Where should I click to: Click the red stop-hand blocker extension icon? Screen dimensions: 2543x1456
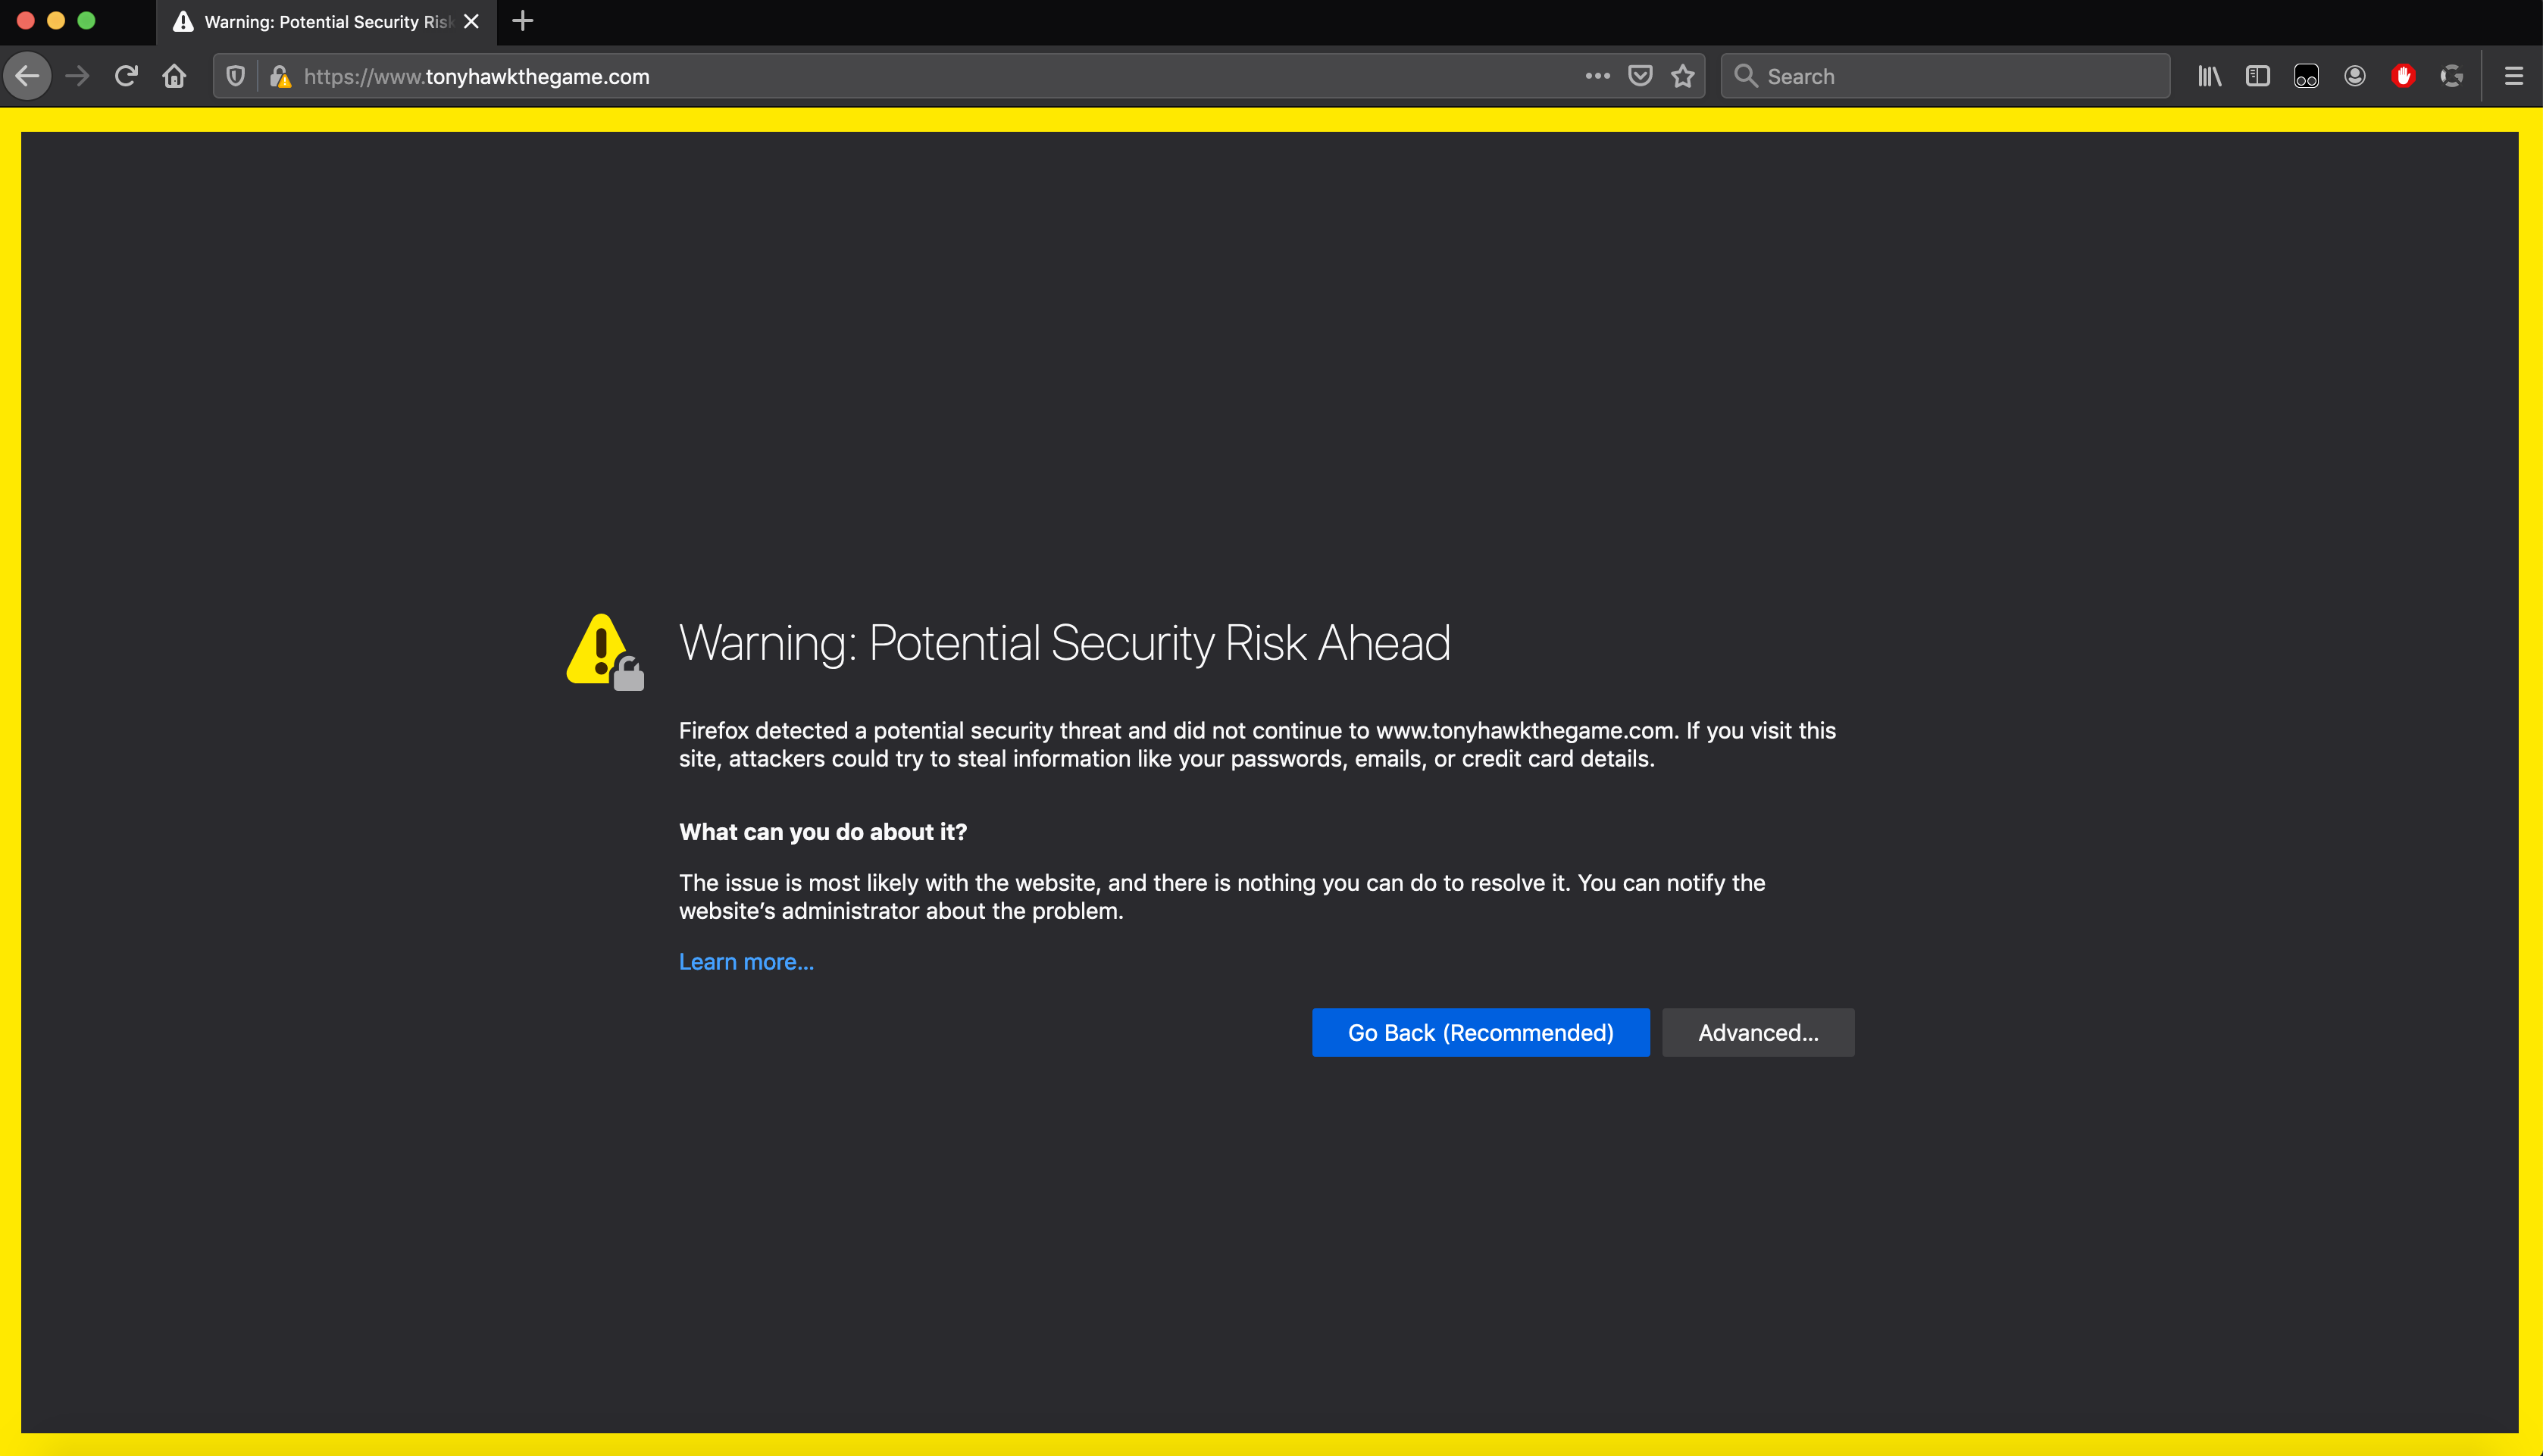click(2403, 76)
